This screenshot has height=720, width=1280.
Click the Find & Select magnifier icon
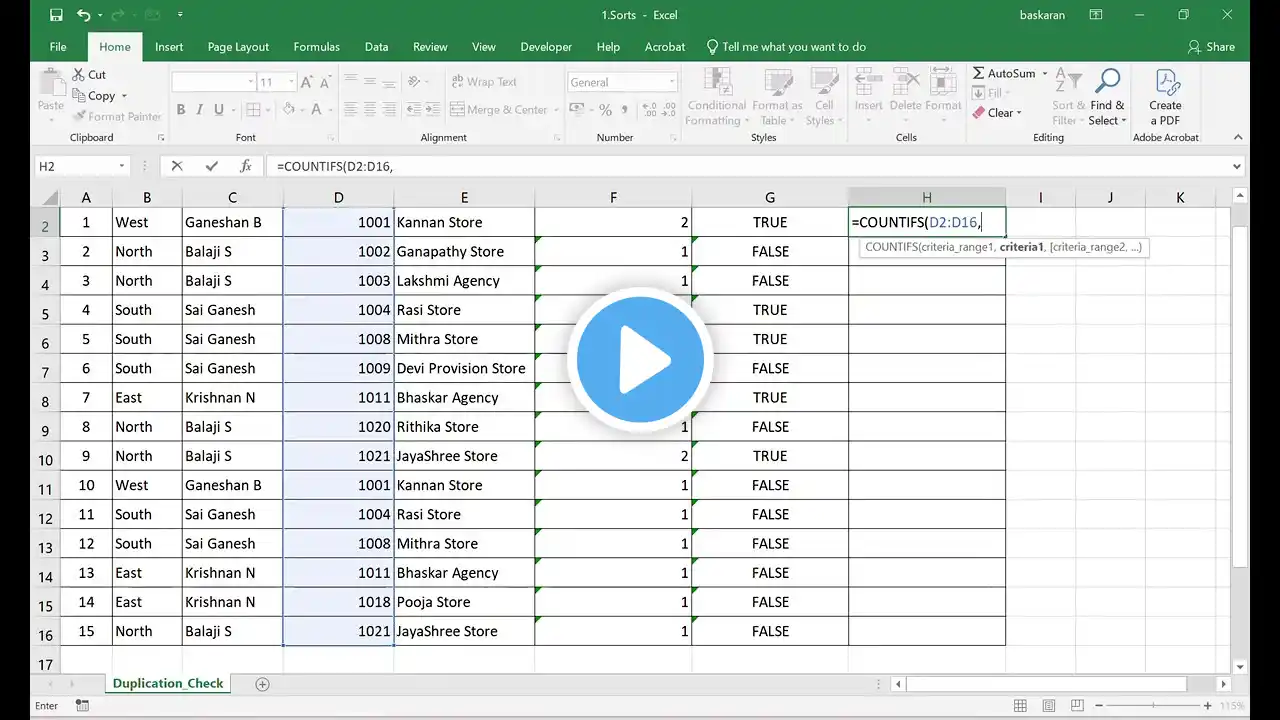pos(1107,82)
